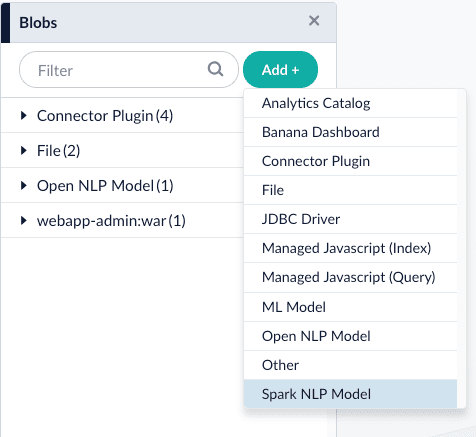
Task: Pick Open NLP Model in Add menu
Action: [350, 336]
